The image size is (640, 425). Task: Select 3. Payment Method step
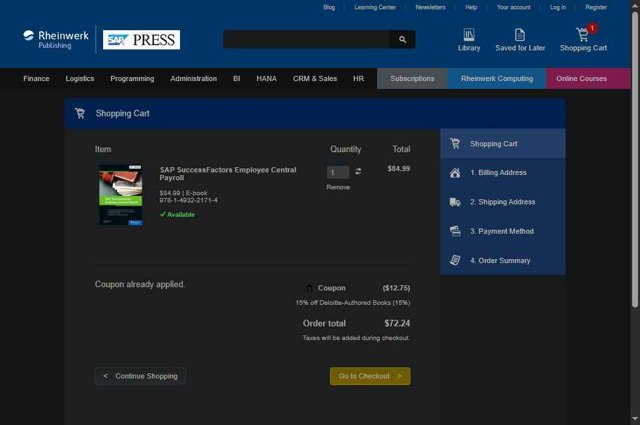point(503,231)
